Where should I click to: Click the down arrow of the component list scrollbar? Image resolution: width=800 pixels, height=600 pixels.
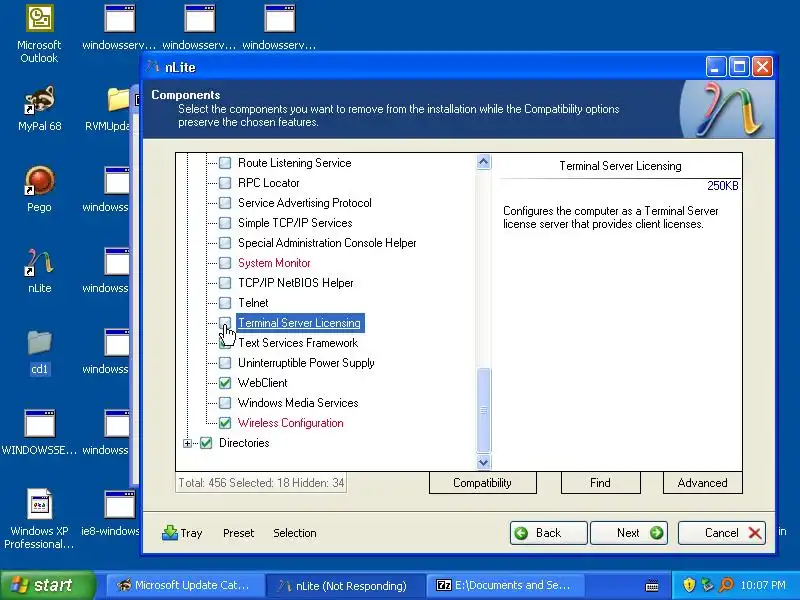[483, 462]
